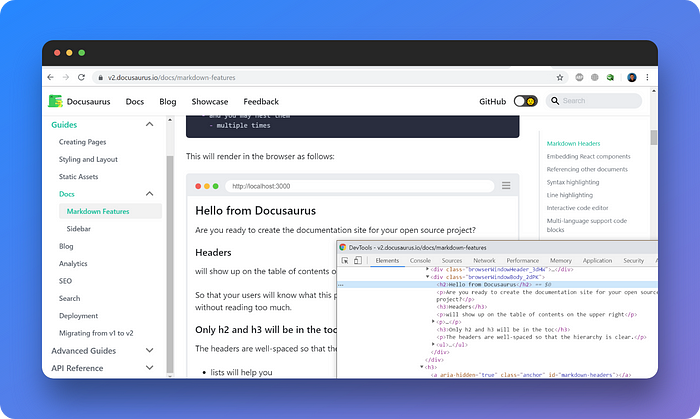Expand the collapsed p node in DevTools
Screen dimensions: 700x419
pos(433,321)
